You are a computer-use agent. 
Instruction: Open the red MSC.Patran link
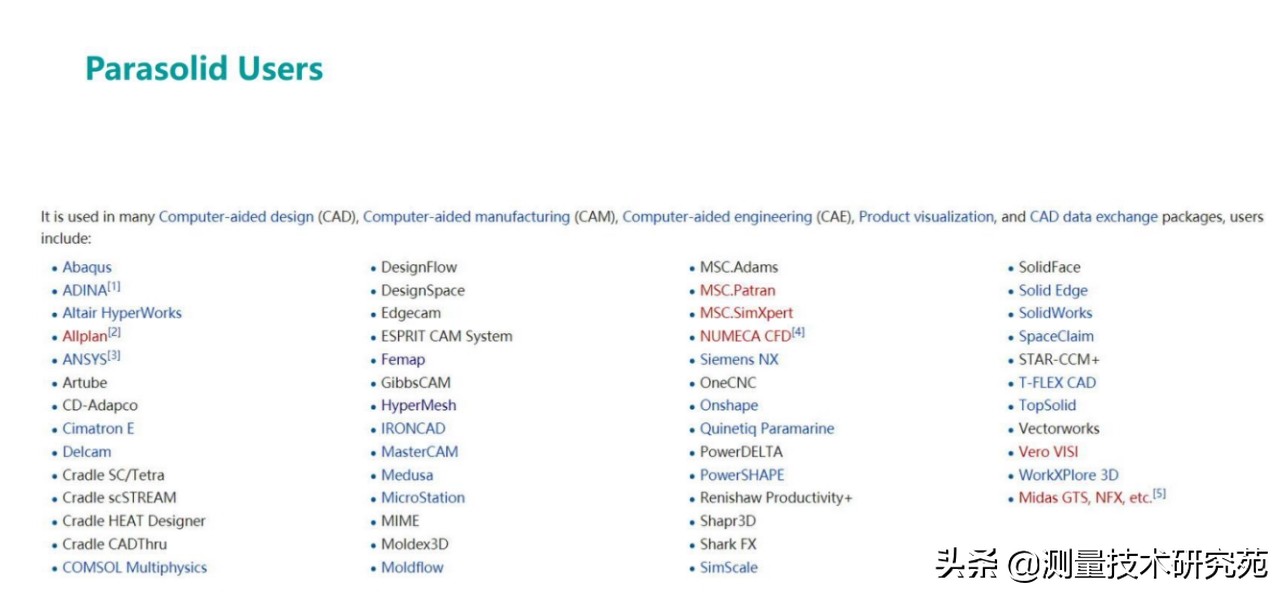tap(737, 290)
